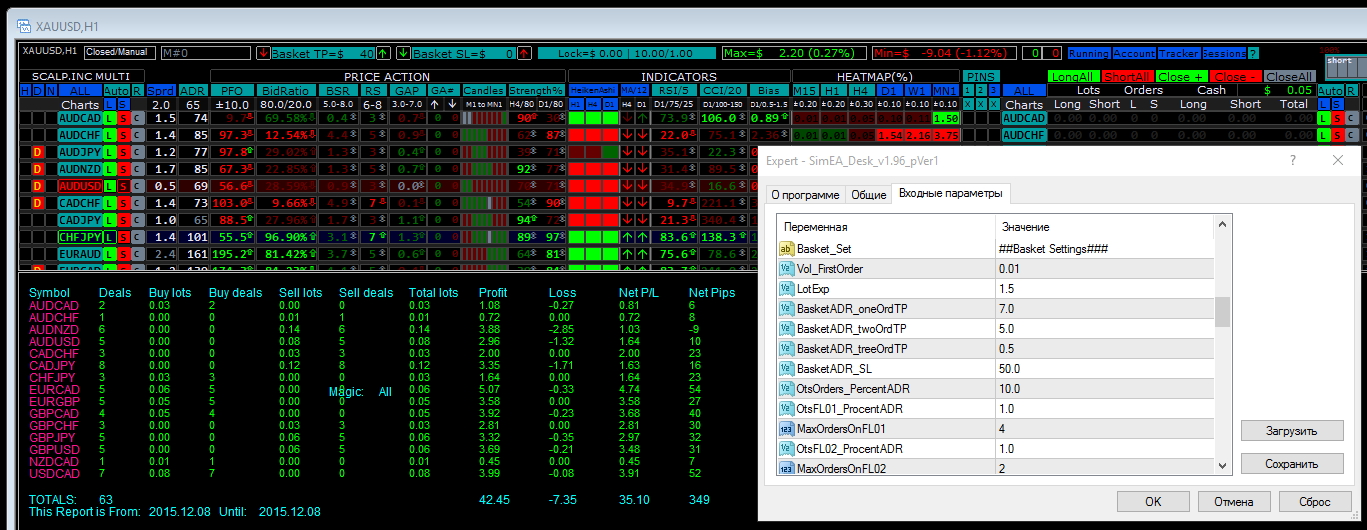Image resolution: width=1367 pixels, height=530 pixels.
Task: Click the grey C button on the AUDJPY row
Action: pyautogui.click(x=138, y=151)
